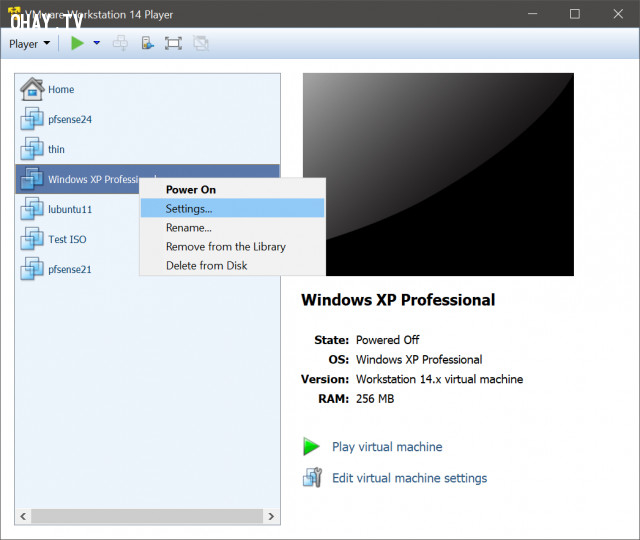The height and width of the screenshot is (540, 640).
Task: Click the green Play toolbar button
Action: pos(77,43)
